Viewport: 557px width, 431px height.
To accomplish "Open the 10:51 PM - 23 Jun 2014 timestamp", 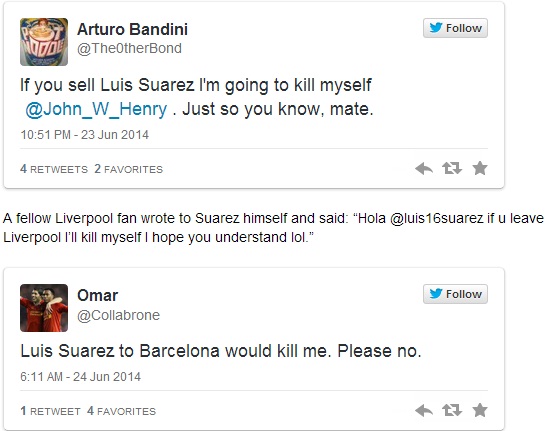I will [x=85, y=135].
